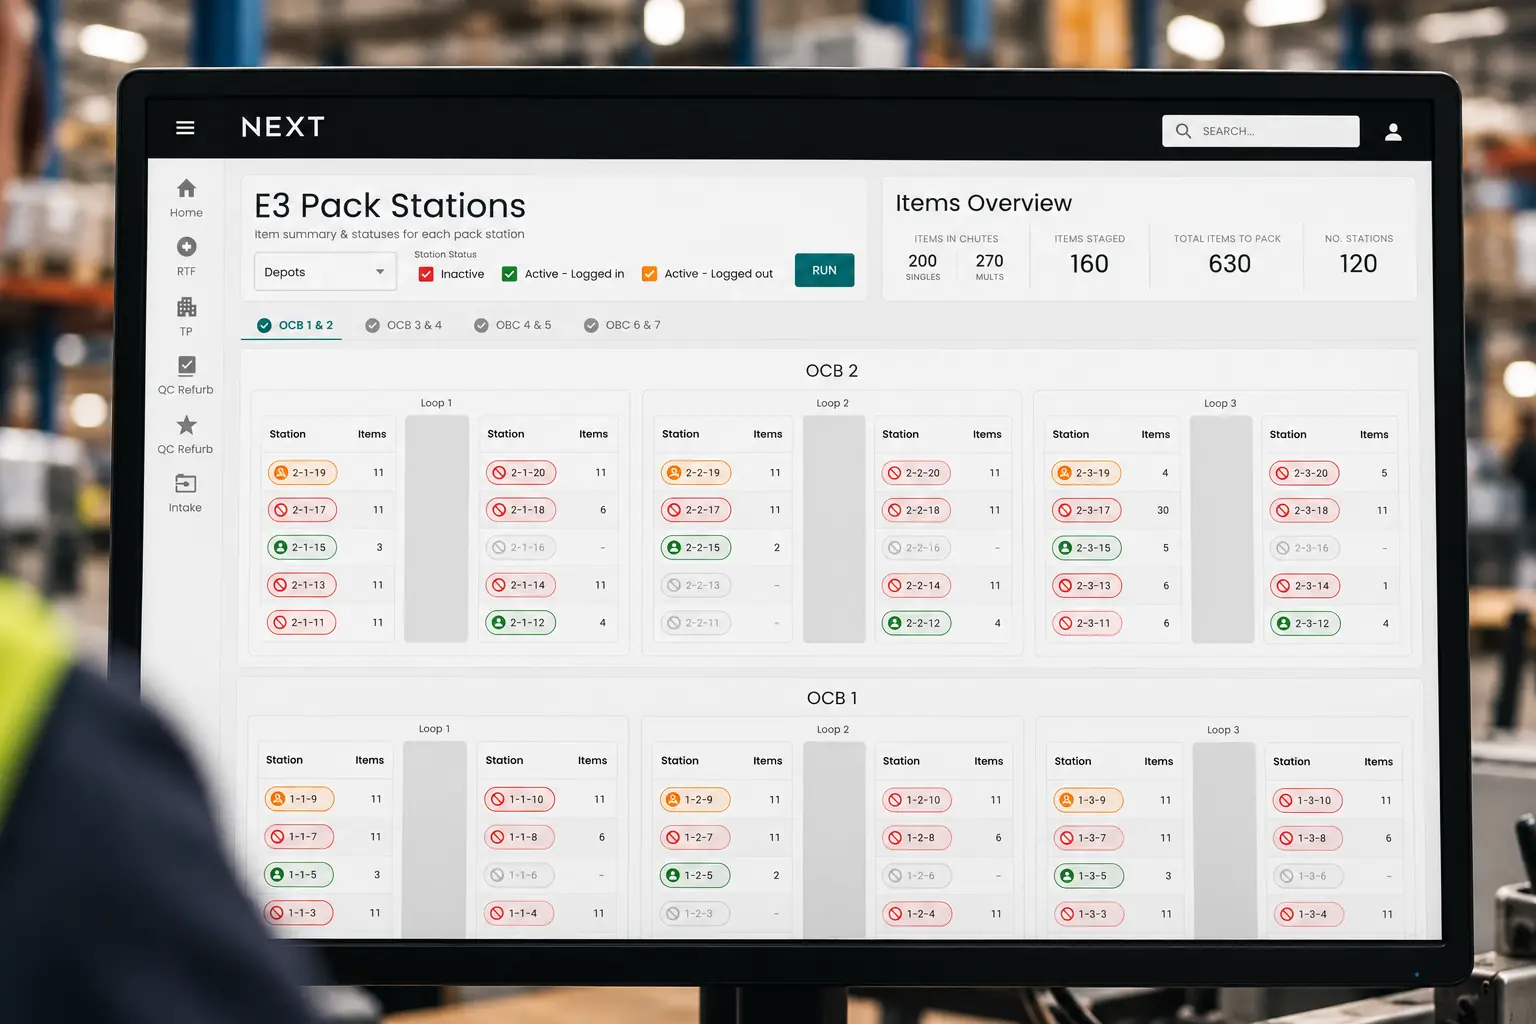Select station 1-1-9 chip
Image resolution: width=1536 pixels, height=1024 pixels.
[x=299, y=799]
